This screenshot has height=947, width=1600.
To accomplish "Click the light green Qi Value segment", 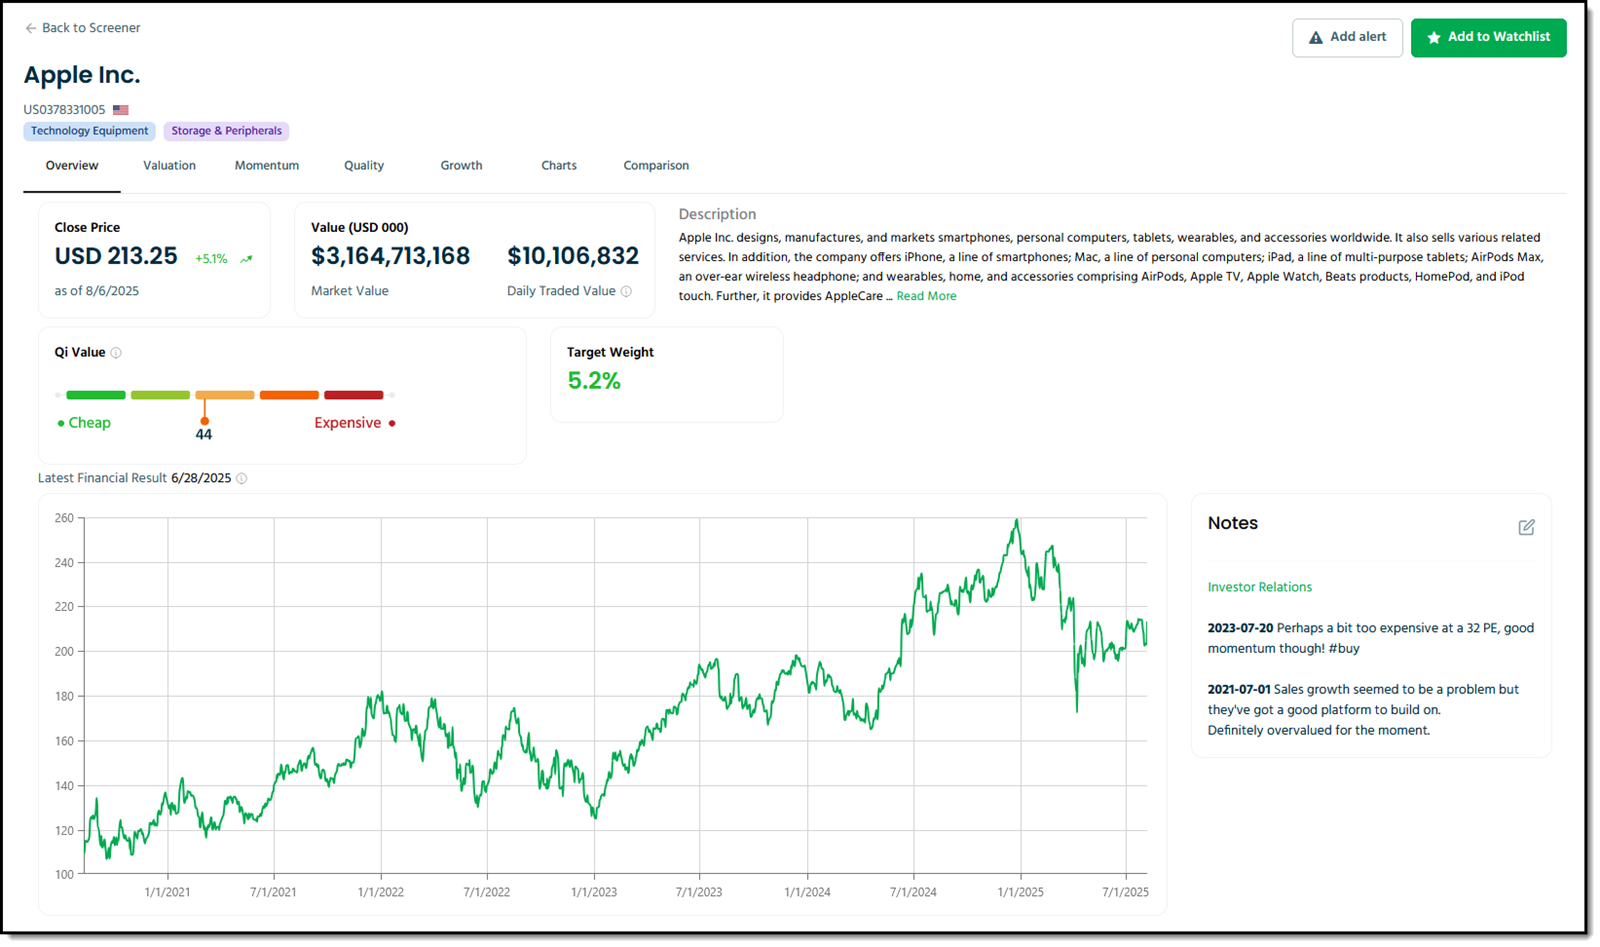I will 160,395.
